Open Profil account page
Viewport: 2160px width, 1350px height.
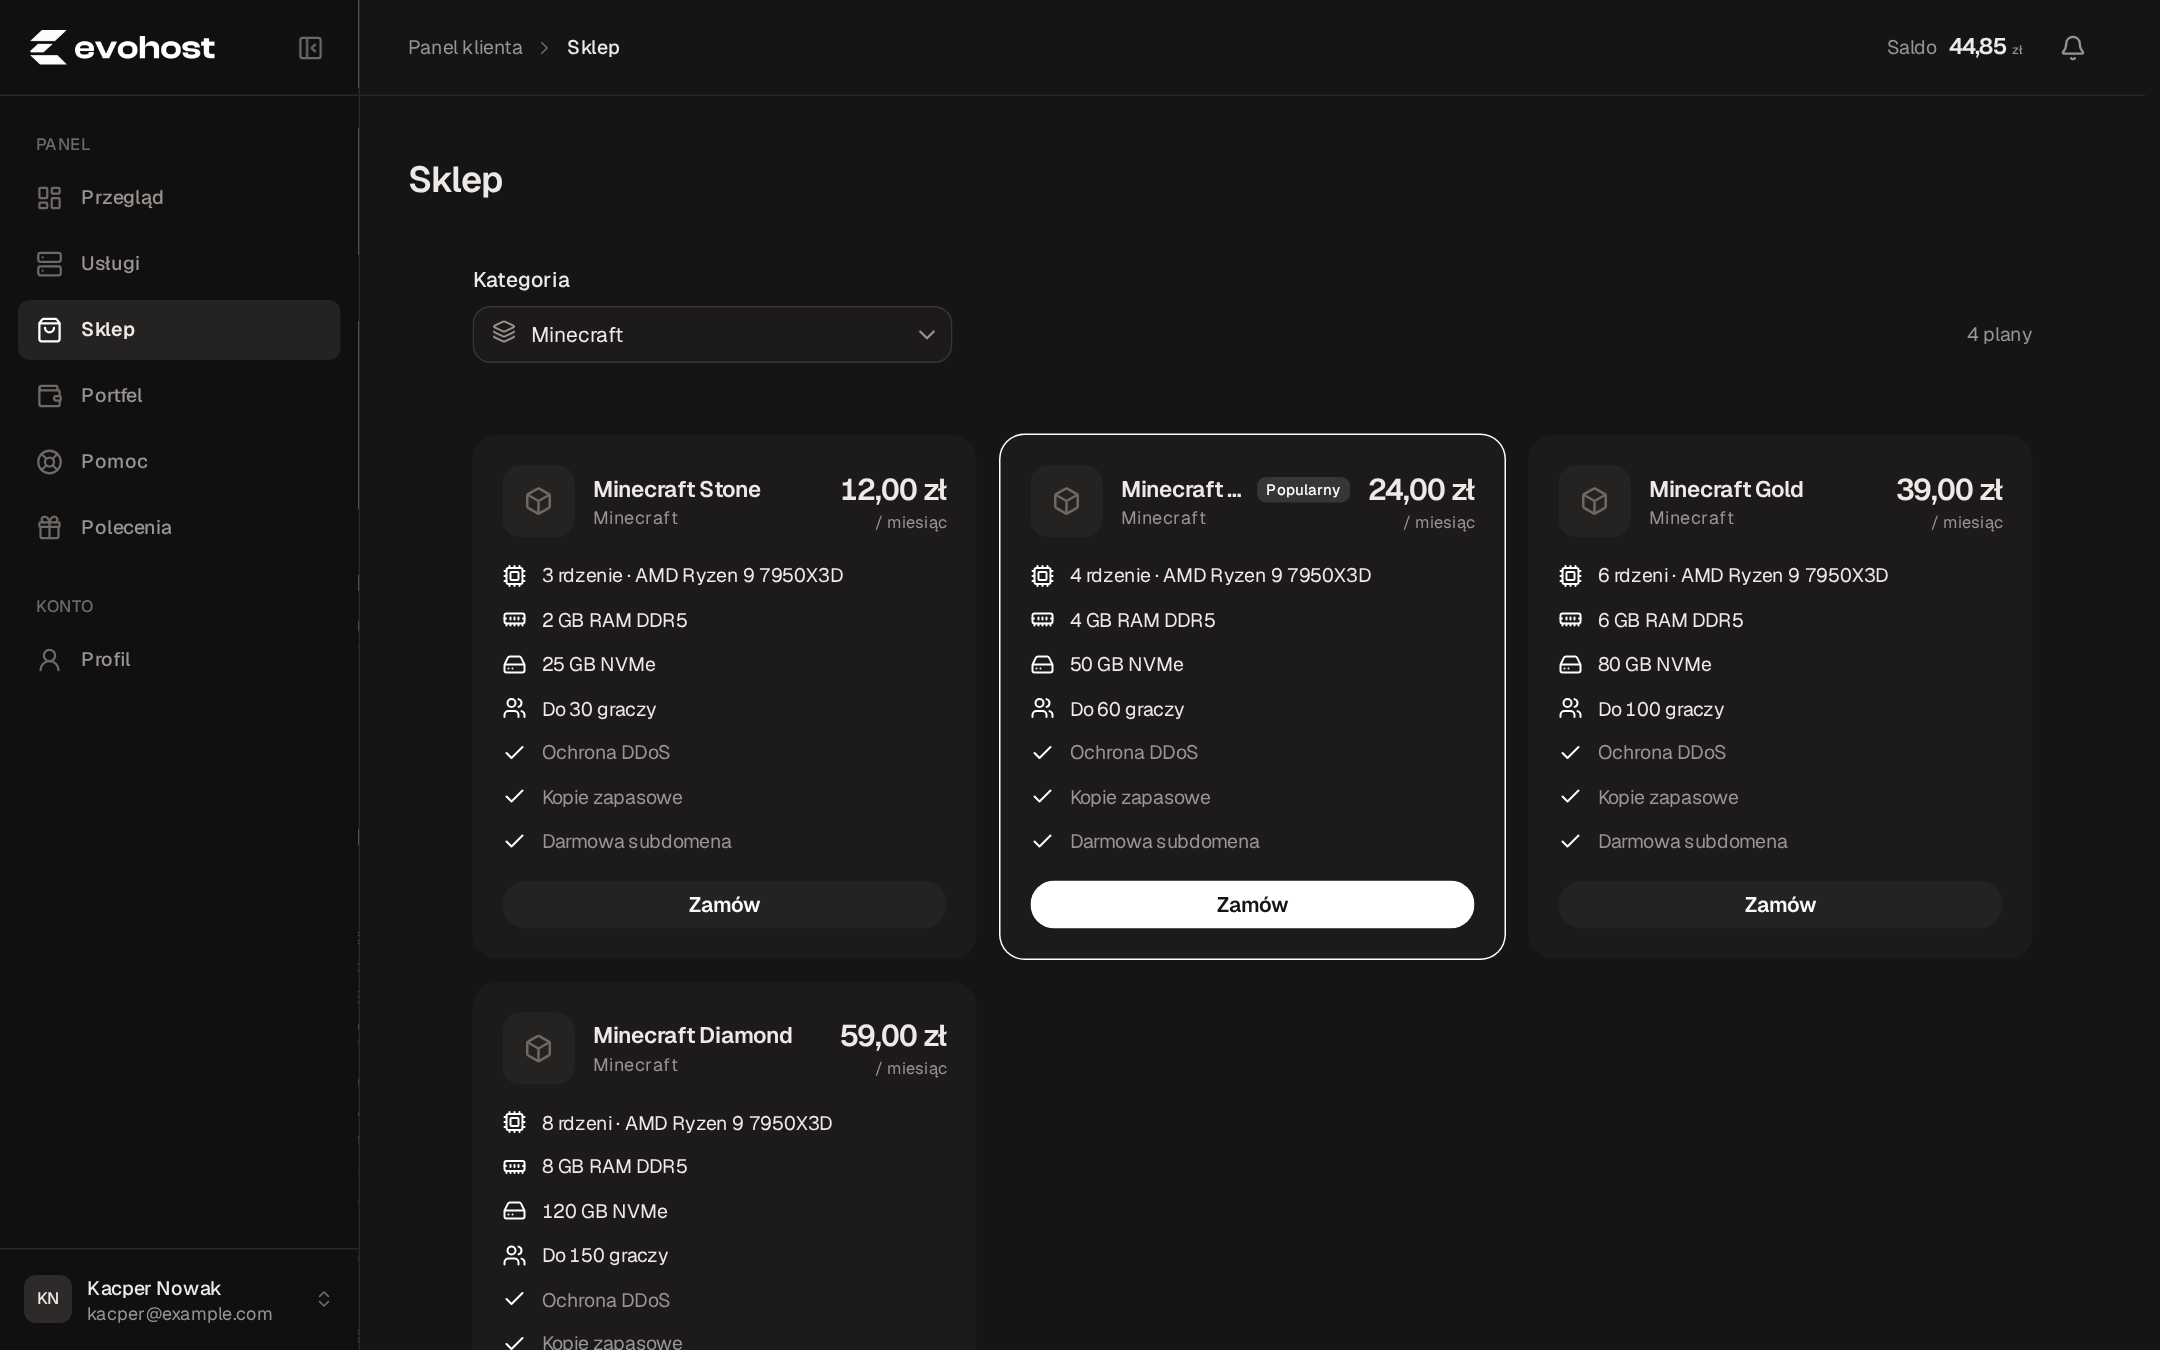179,660
